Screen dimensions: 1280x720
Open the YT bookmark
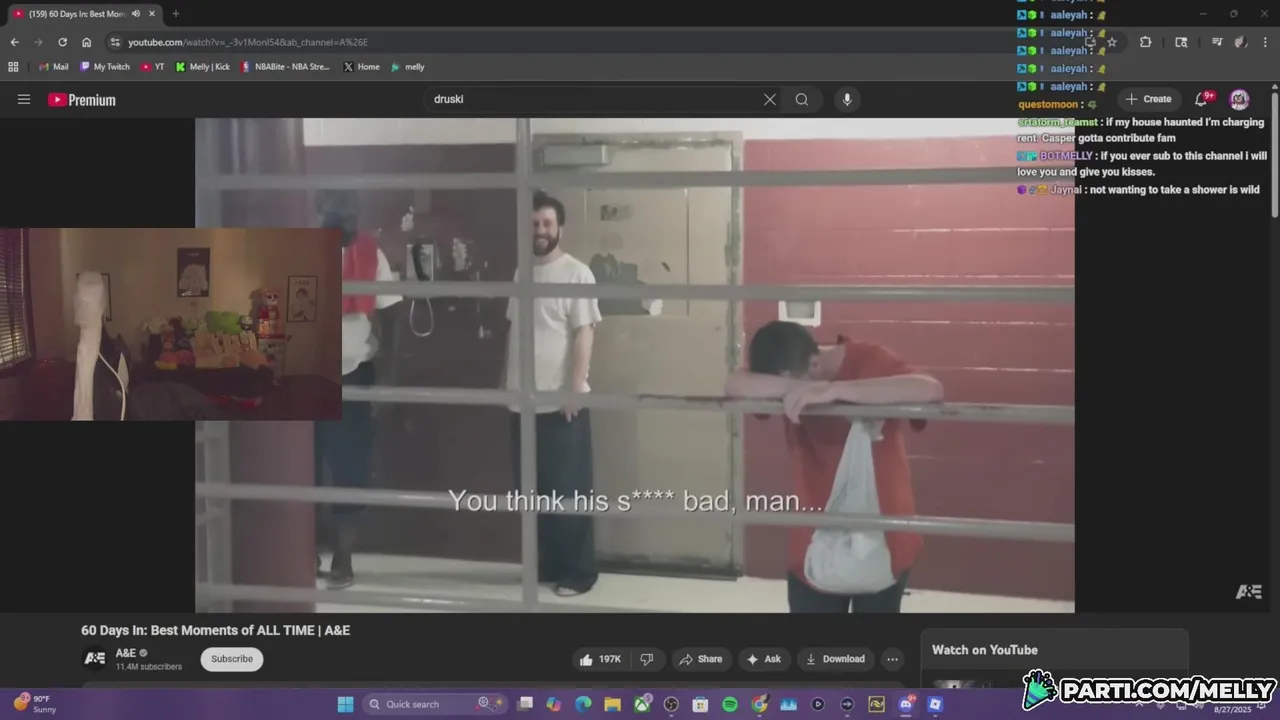153,67
